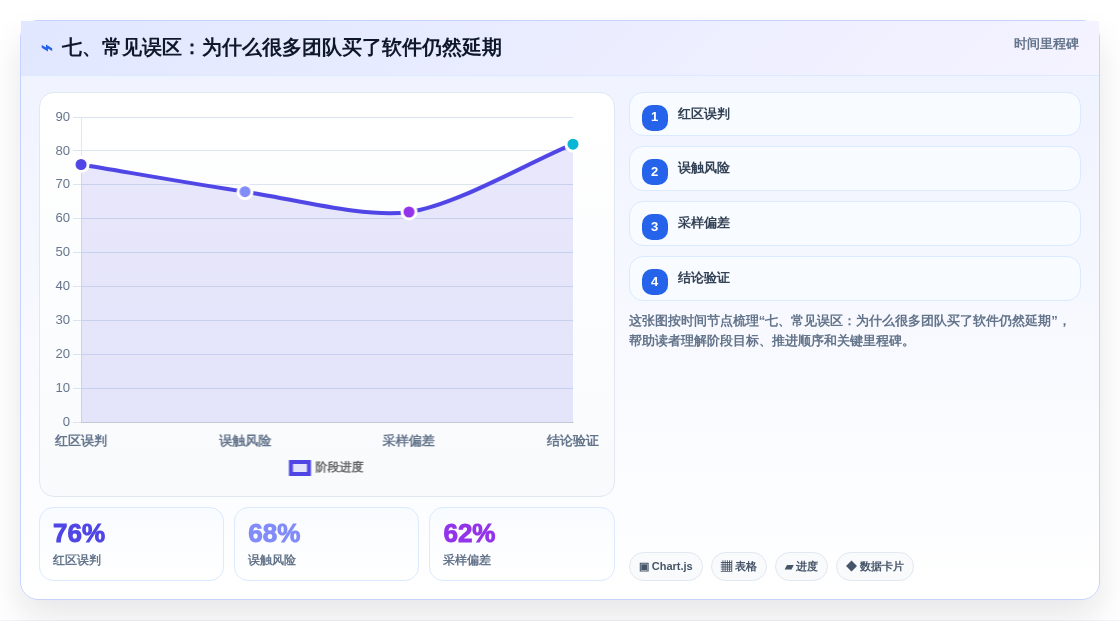Click the blue lightning icon beside the title

tap(47, 48)
